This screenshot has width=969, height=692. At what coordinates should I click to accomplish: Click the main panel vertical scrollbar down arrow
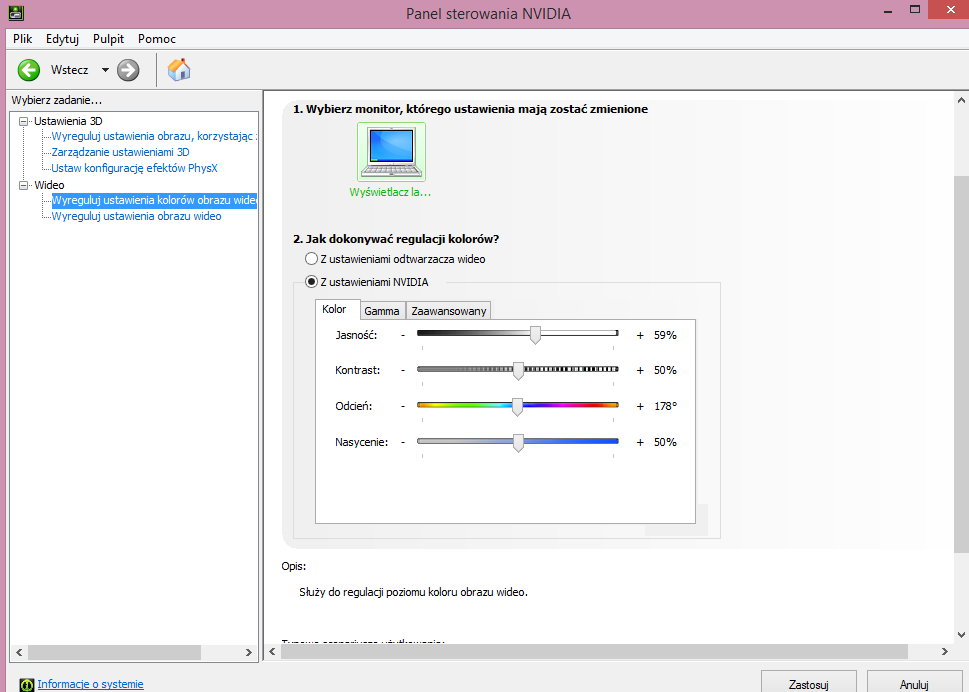[x=961, y=635]
